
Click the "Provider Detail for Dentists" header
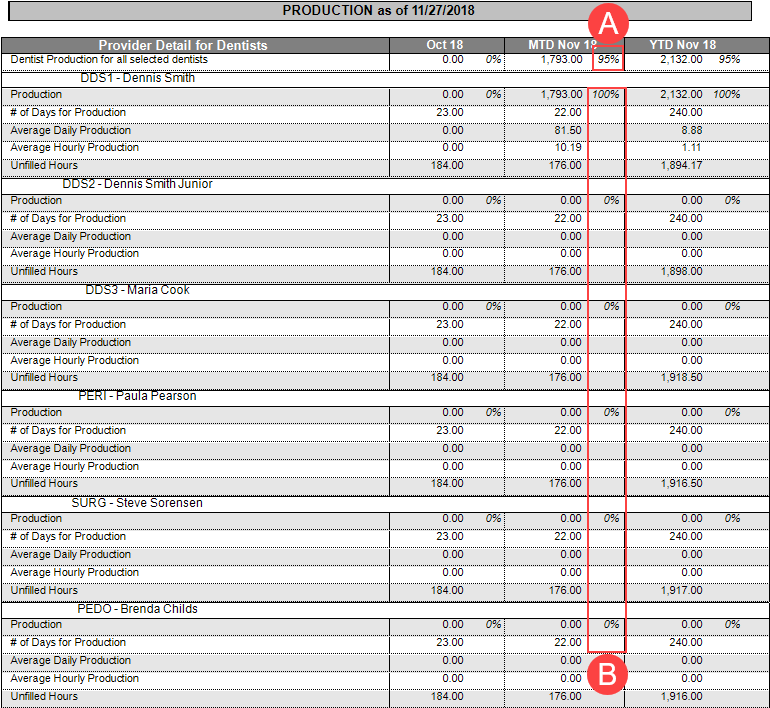click(183, 45)
